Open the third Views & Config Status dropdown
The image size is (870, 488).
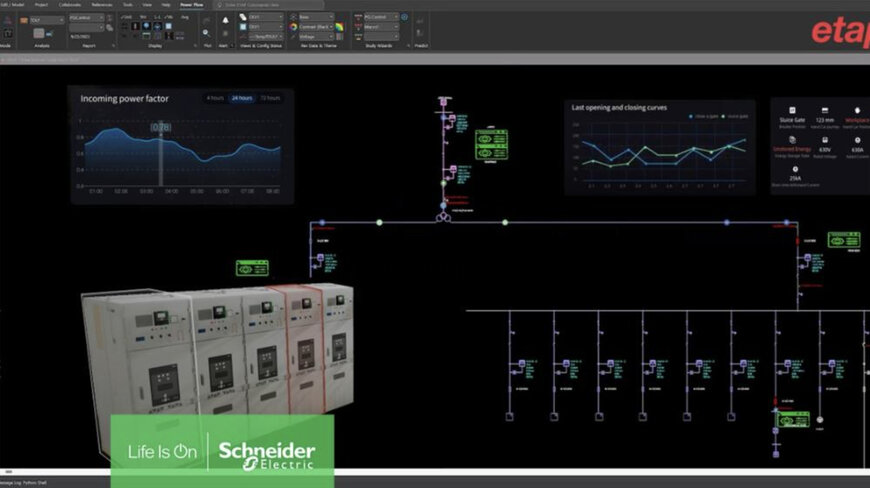(x=266, y=36)
